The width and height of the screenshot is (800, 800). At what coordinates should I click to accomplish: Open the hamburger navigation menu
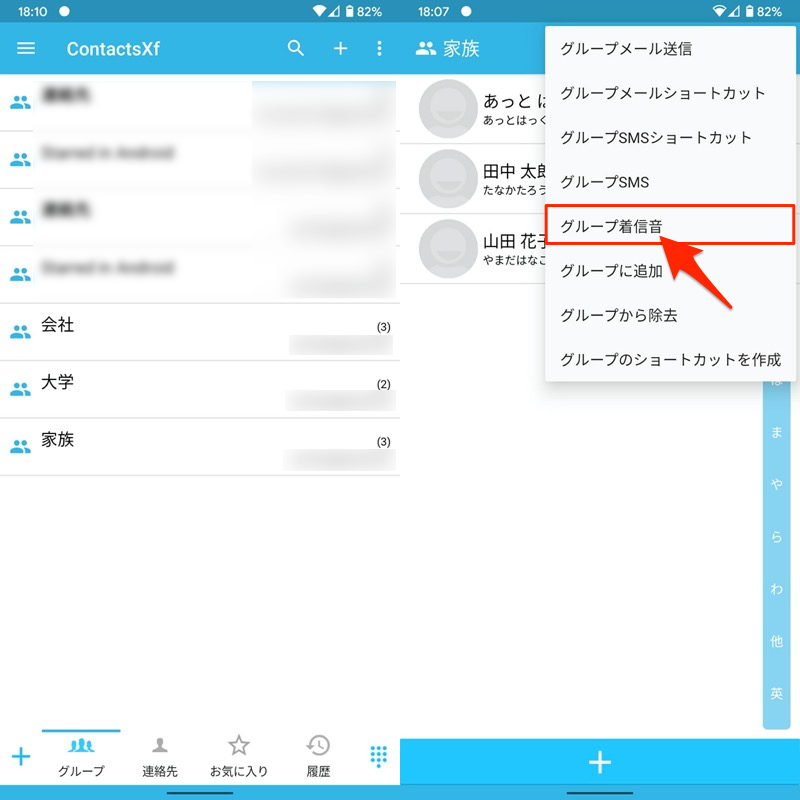click(26, 48)
